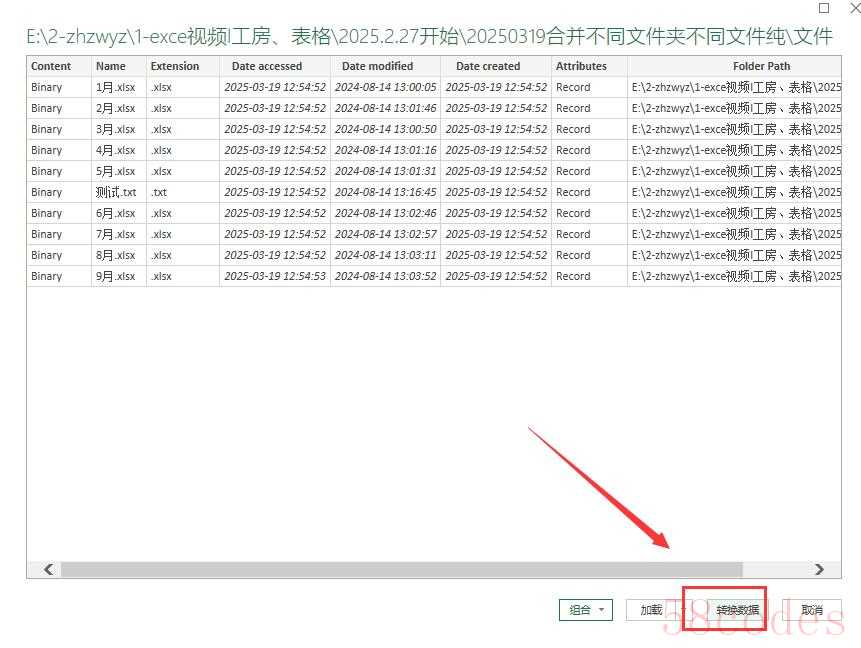Click the horizontal scrollbar thumb

400,569
